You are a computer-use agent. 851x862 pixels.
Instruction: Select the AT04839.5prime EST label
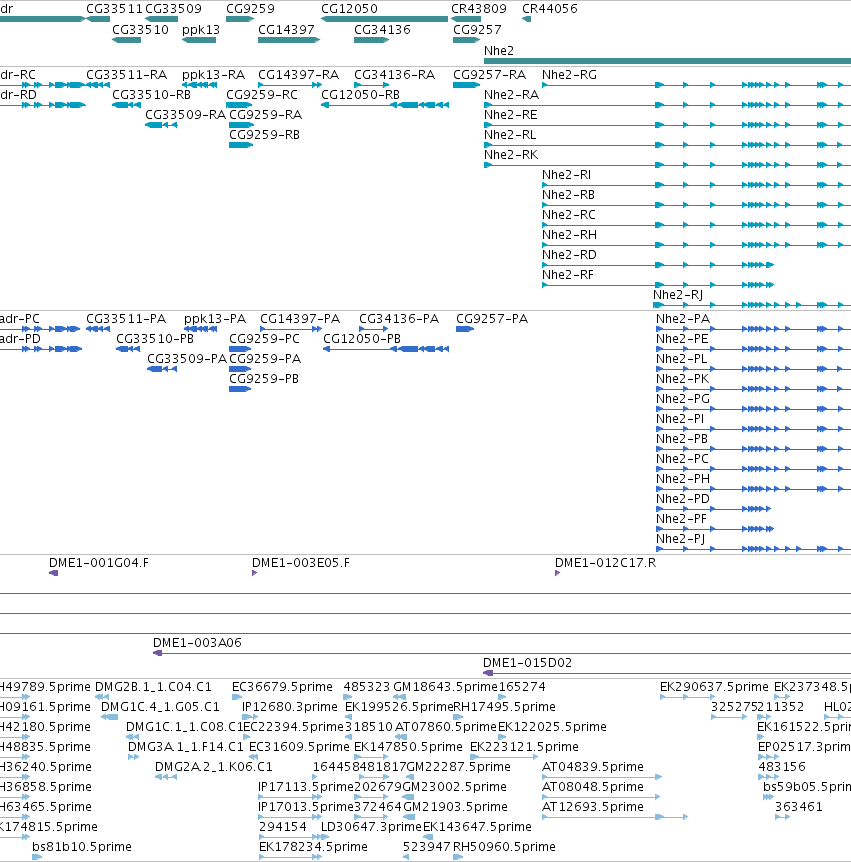tap(593, 766)
